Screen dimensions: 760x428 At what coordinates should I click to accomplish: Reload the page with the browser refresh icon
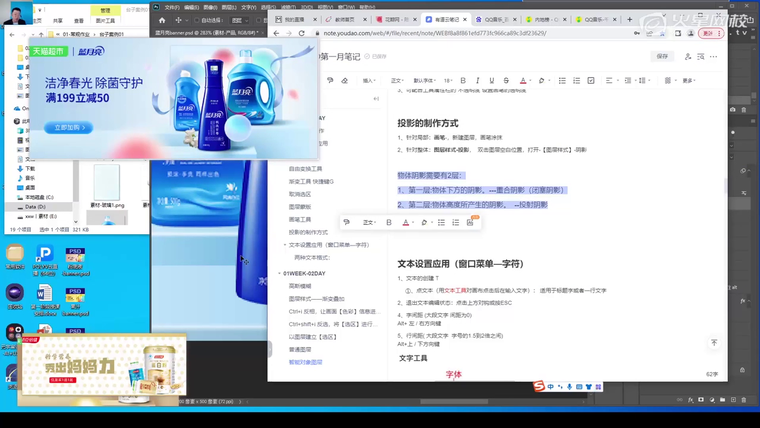[303, 33]
